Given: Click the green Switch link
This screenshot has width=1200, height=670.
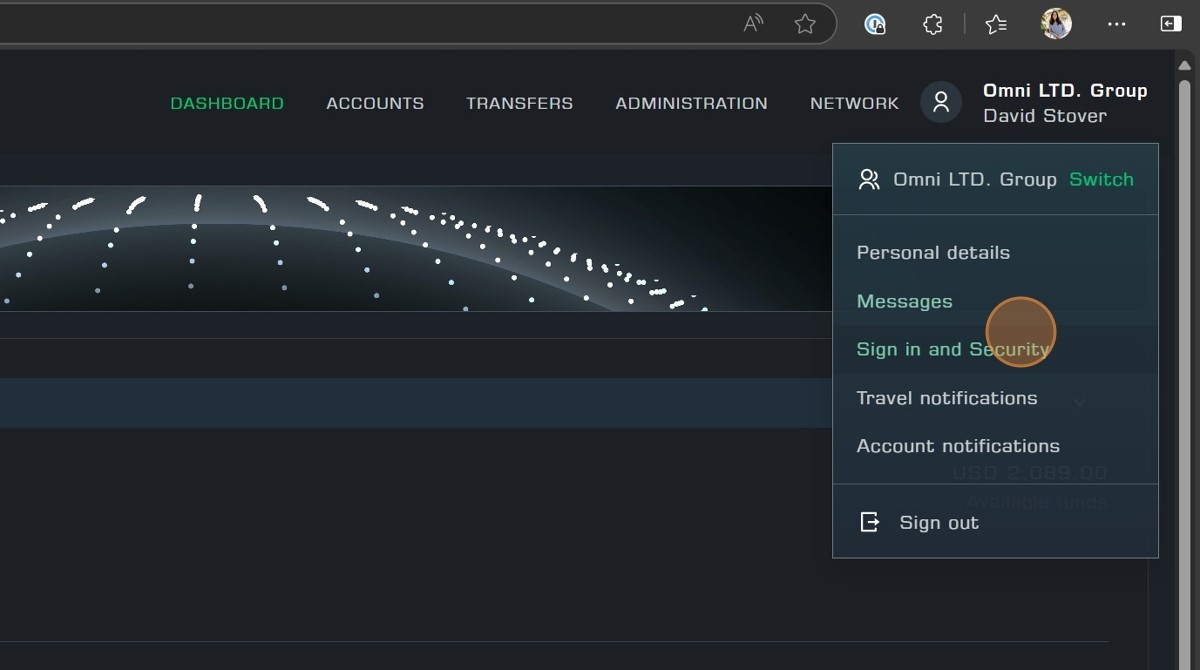Looking at the screenshot, I should 1101,179.
